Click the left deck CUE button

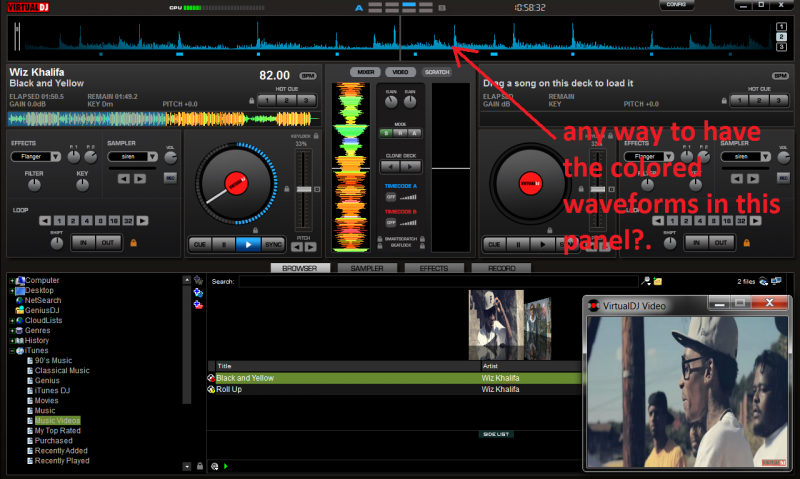pyautogui.click(x=200, y=244)
